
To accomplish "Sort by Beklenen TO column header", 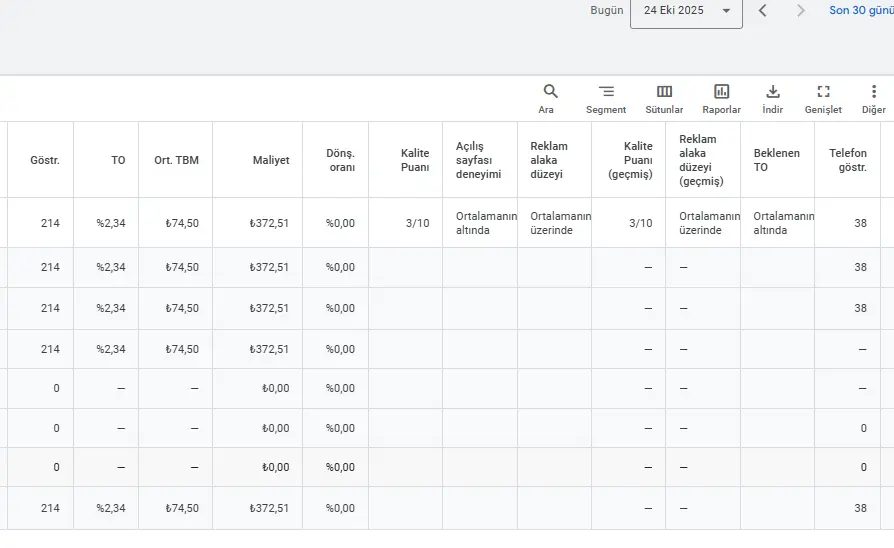I will point(775,160).
